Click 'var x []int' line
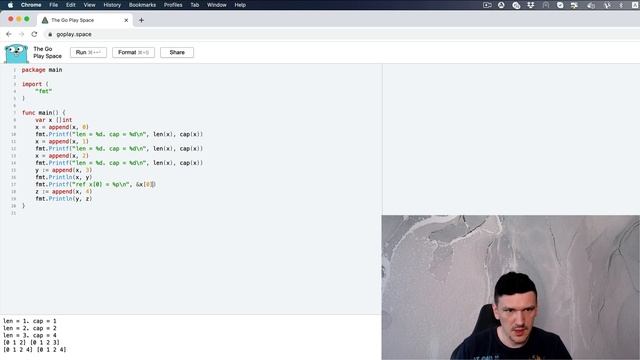This screenshot has width=640, height=360. (x=53, y=120)
